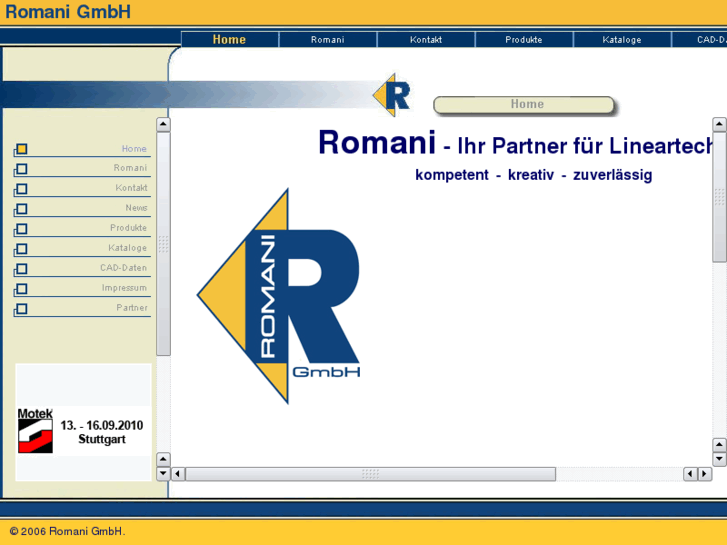This screenshot has height=545, width=727.
Task: Click the horizontal scrollbar right arrow
Action: point(705,474)
